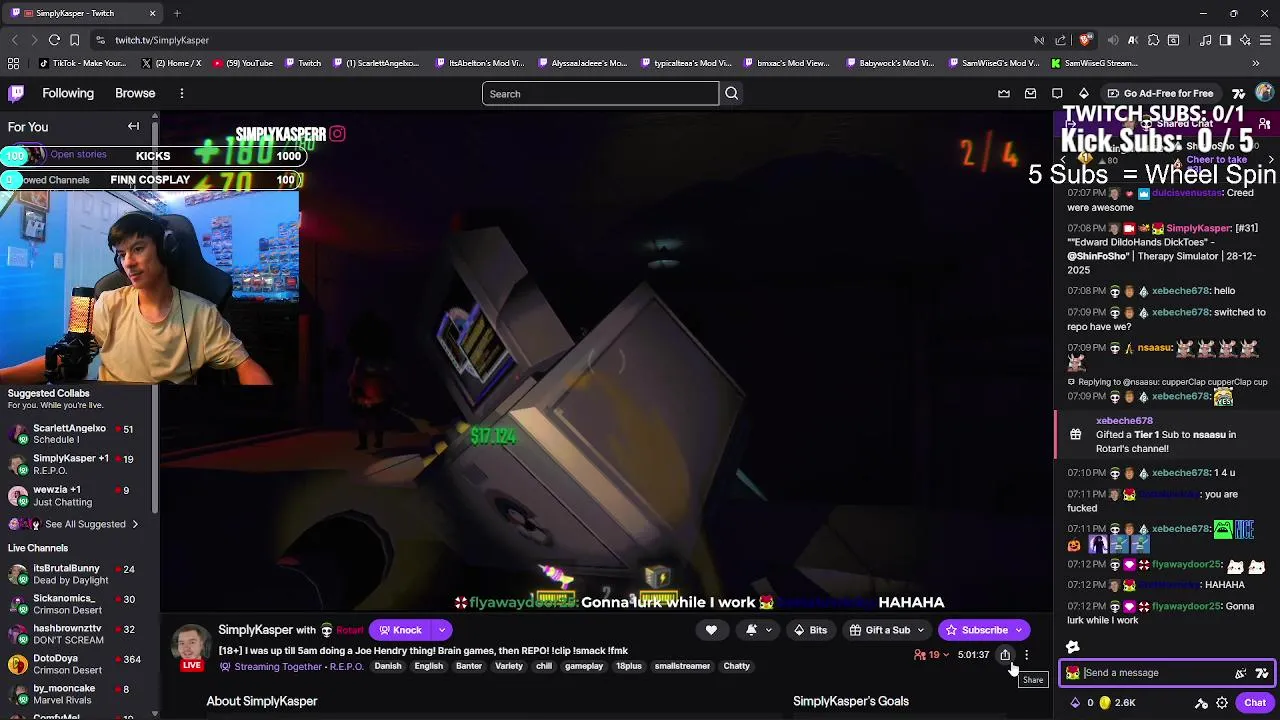Open the Brave Shields lion icon

[1085, 40]
